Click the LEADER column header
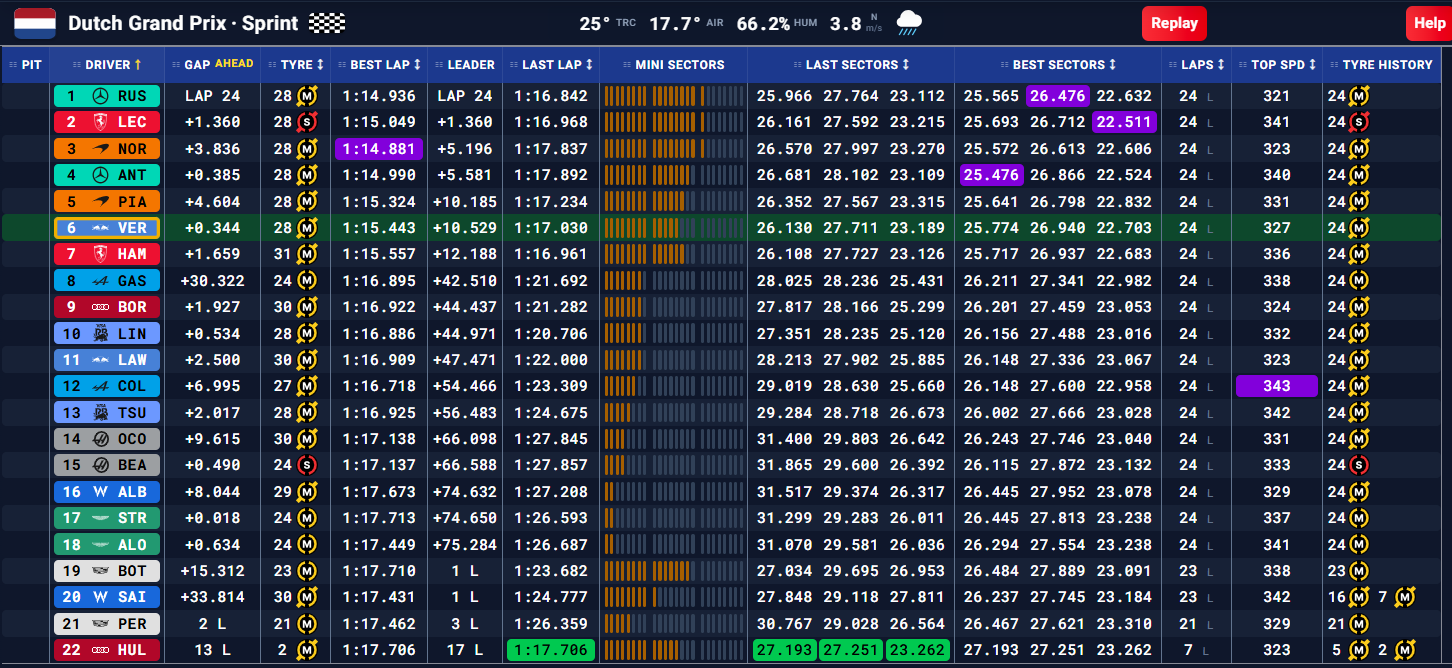Viewport: 1452px width, 668px height. click(464, 64)
